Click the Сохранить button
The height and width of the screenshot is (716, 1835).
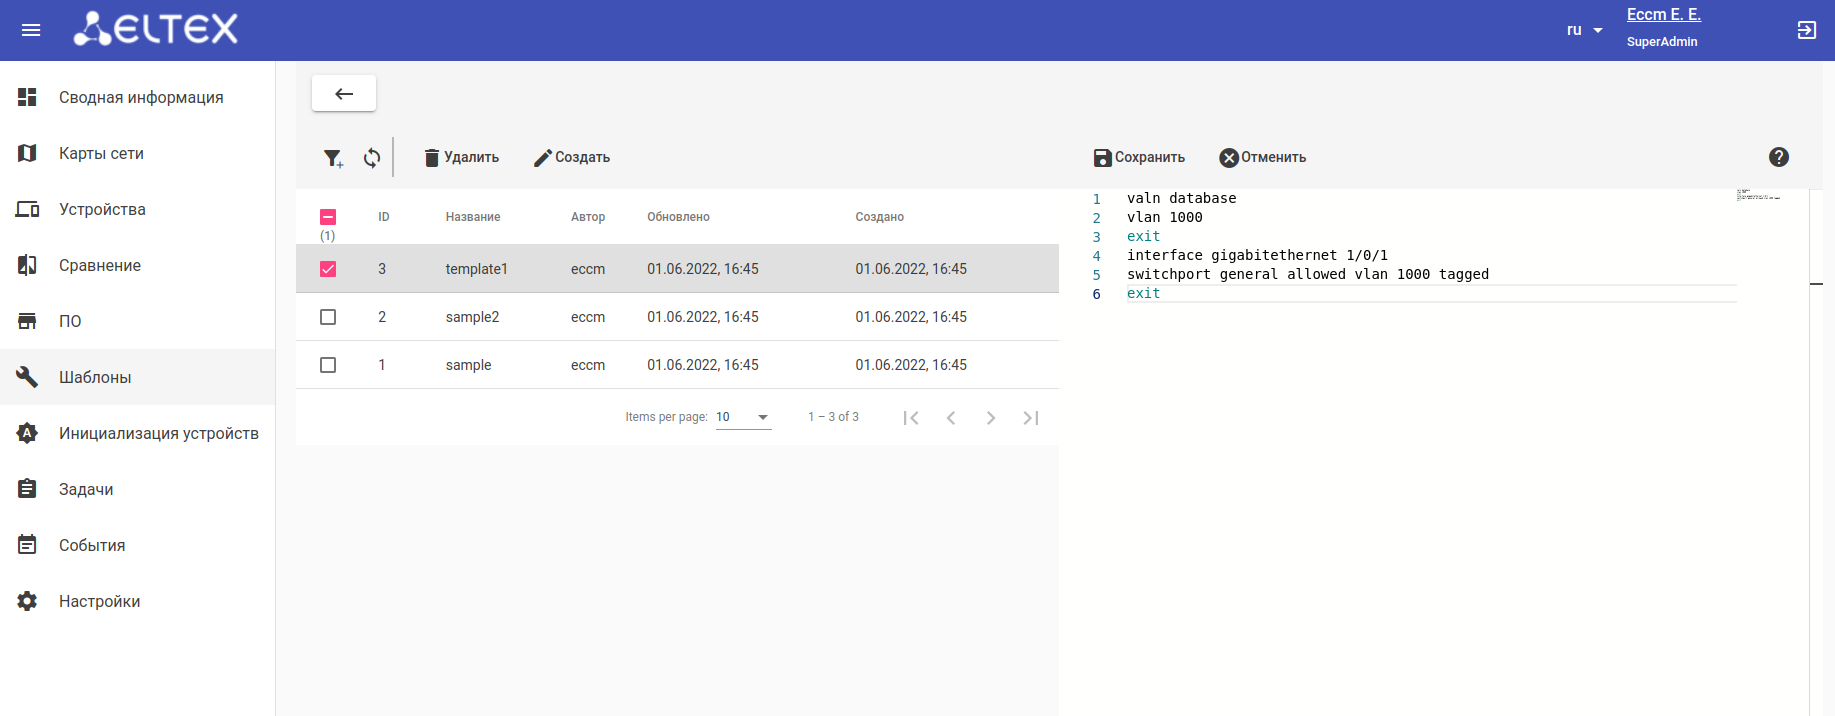(x=1139, y=157)
